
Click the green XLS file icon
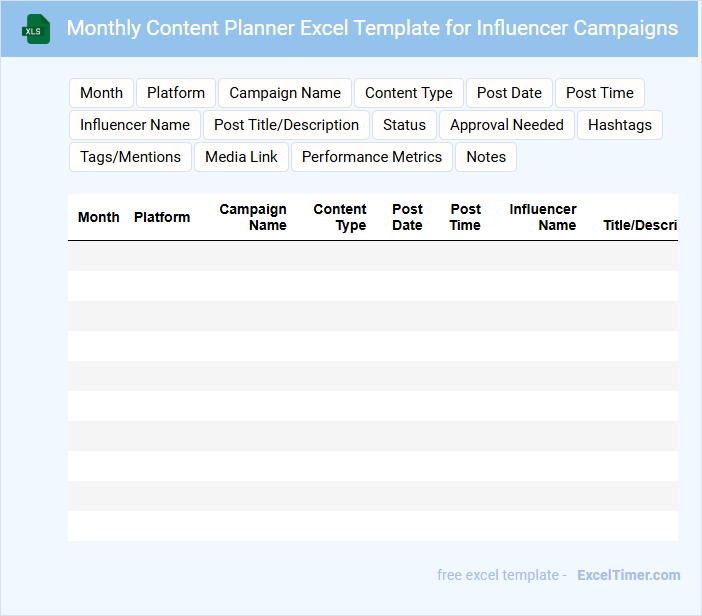coord(36,29)
